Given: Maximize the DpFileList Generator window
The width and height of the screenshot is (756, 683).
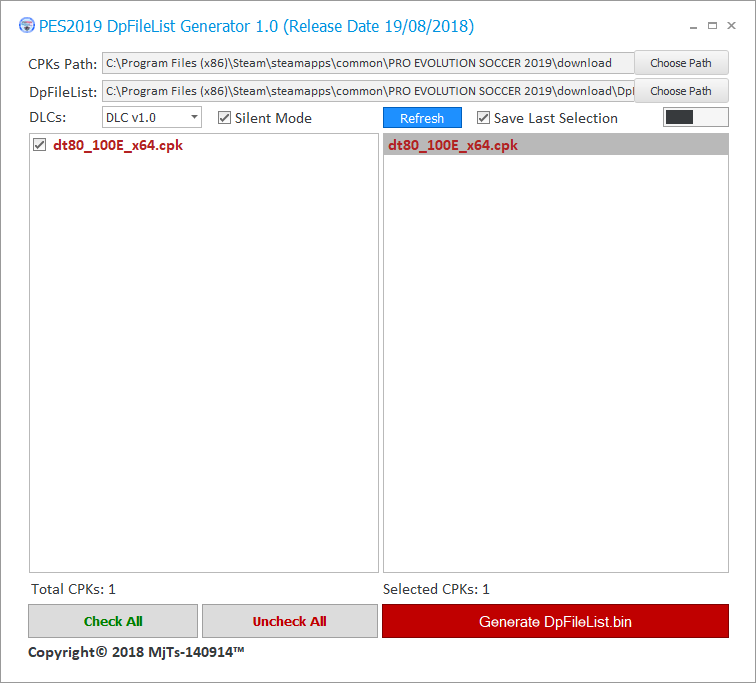Looking at the screenshot, I should 712,26.
